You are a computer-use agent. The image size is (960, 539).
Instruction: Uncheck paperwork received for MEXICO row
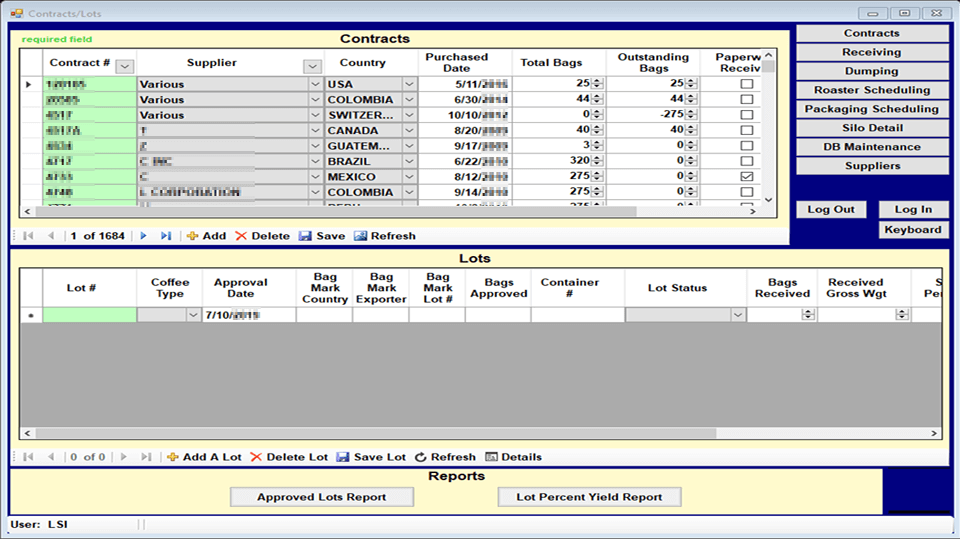coord(746,176)
